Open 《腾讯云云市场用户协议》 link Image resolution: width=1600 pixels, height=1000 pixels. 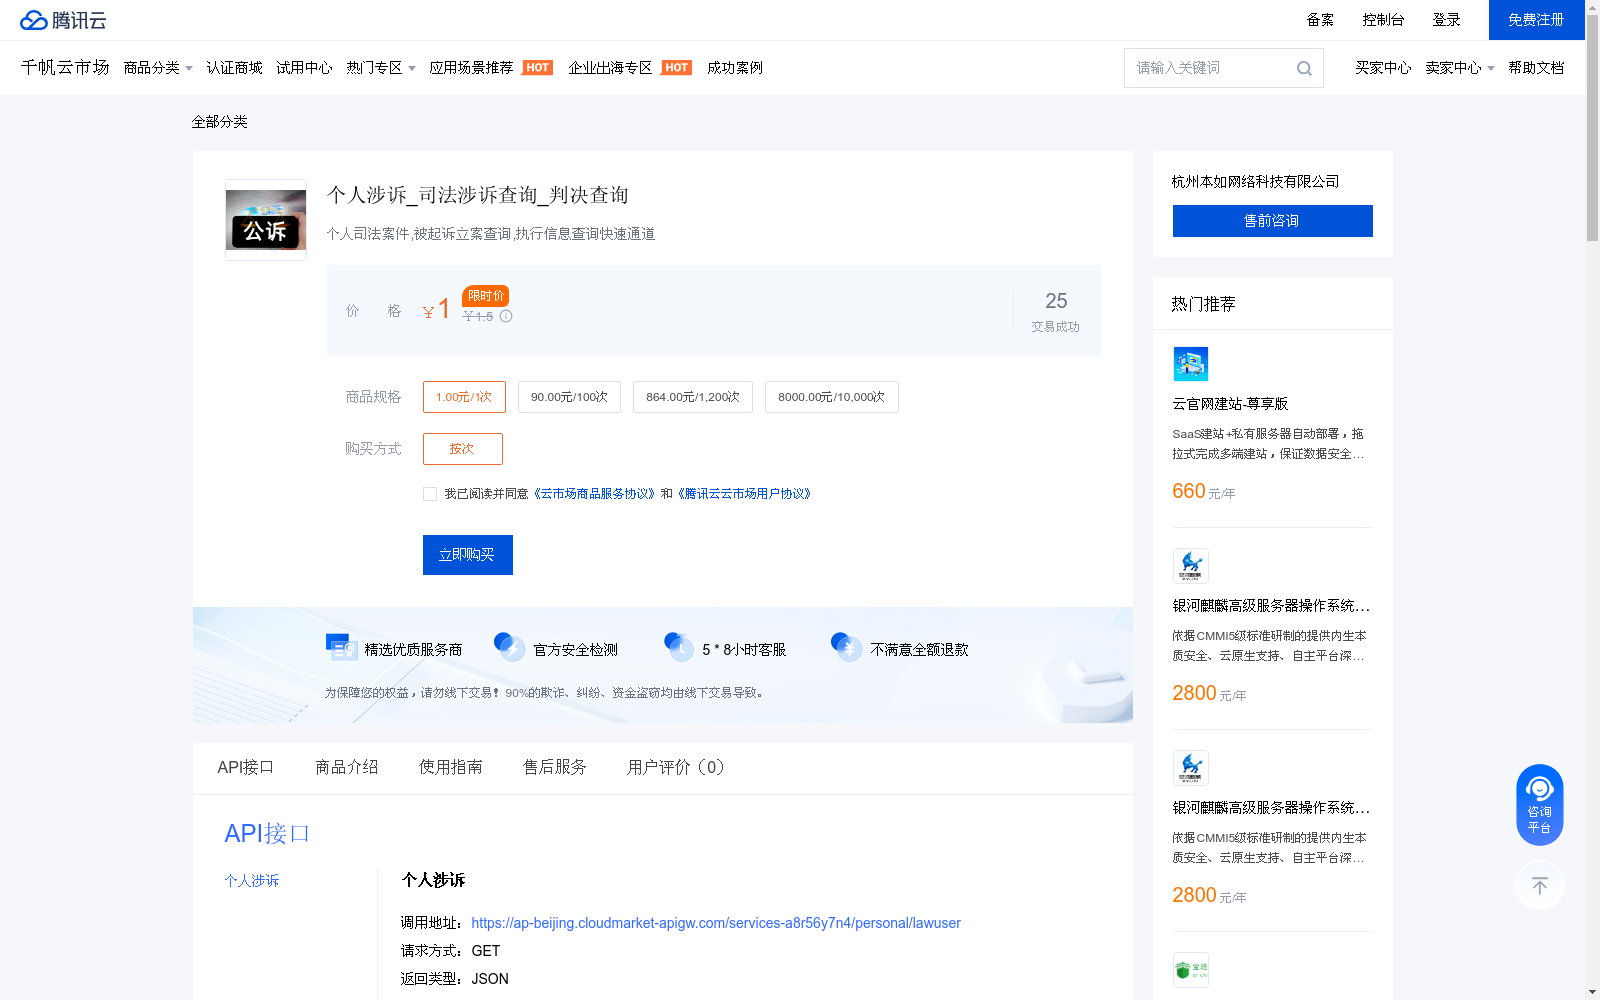click(745, 494)
